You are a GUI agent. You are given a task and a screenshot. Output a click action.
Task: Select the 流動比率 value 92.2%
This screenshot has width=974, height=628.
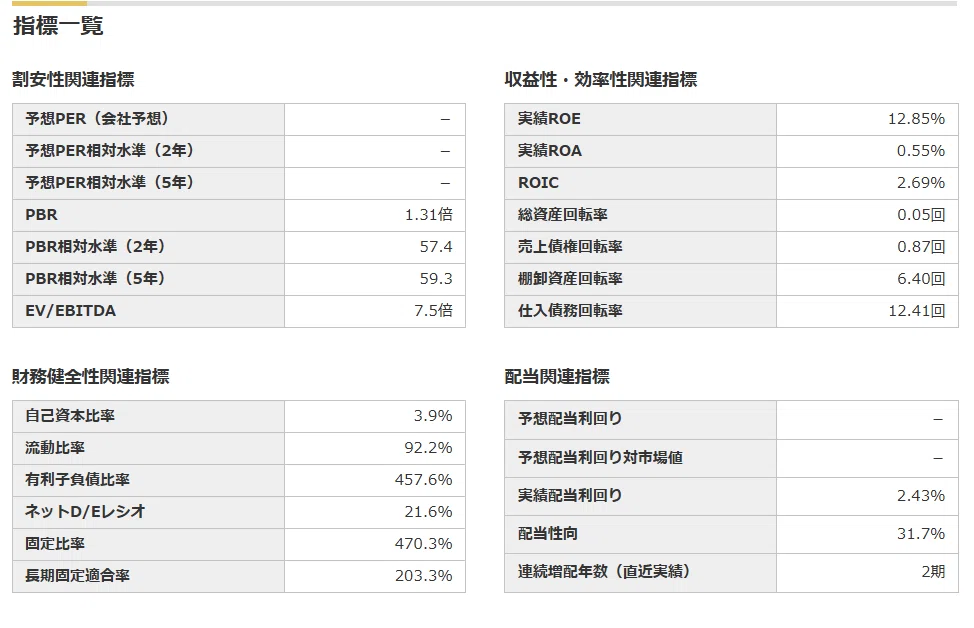point(428,448)
